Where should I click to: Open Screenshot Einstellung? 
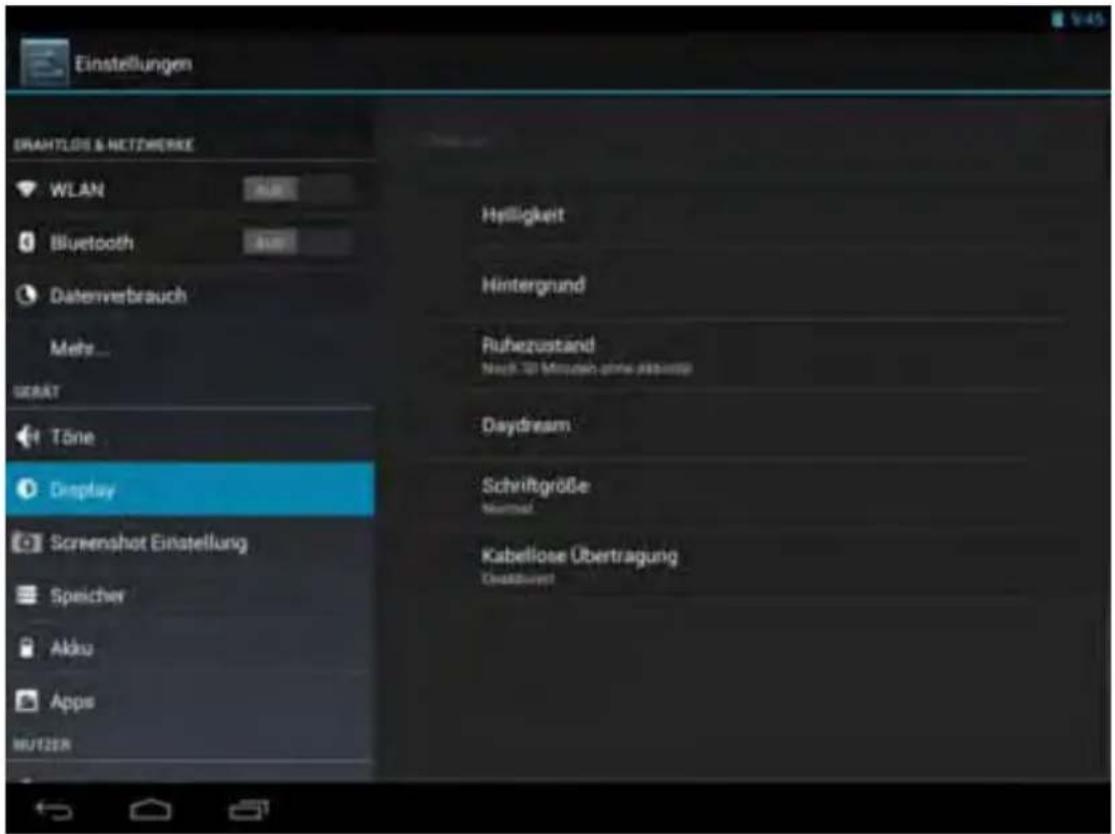[190, 542]
